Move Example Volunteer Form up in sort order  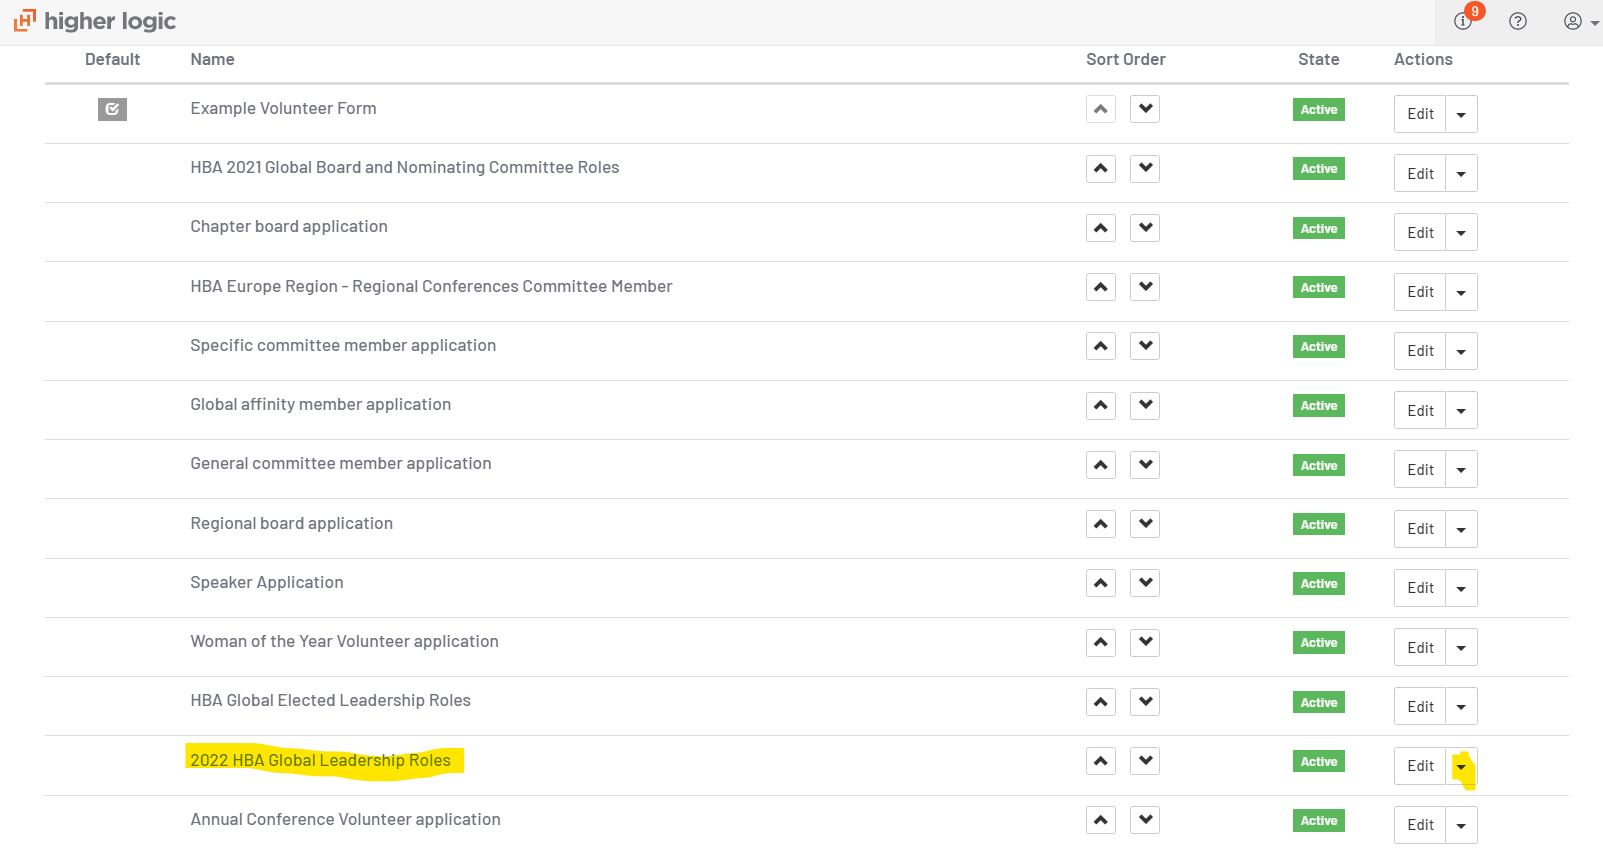coord(1101,109)
